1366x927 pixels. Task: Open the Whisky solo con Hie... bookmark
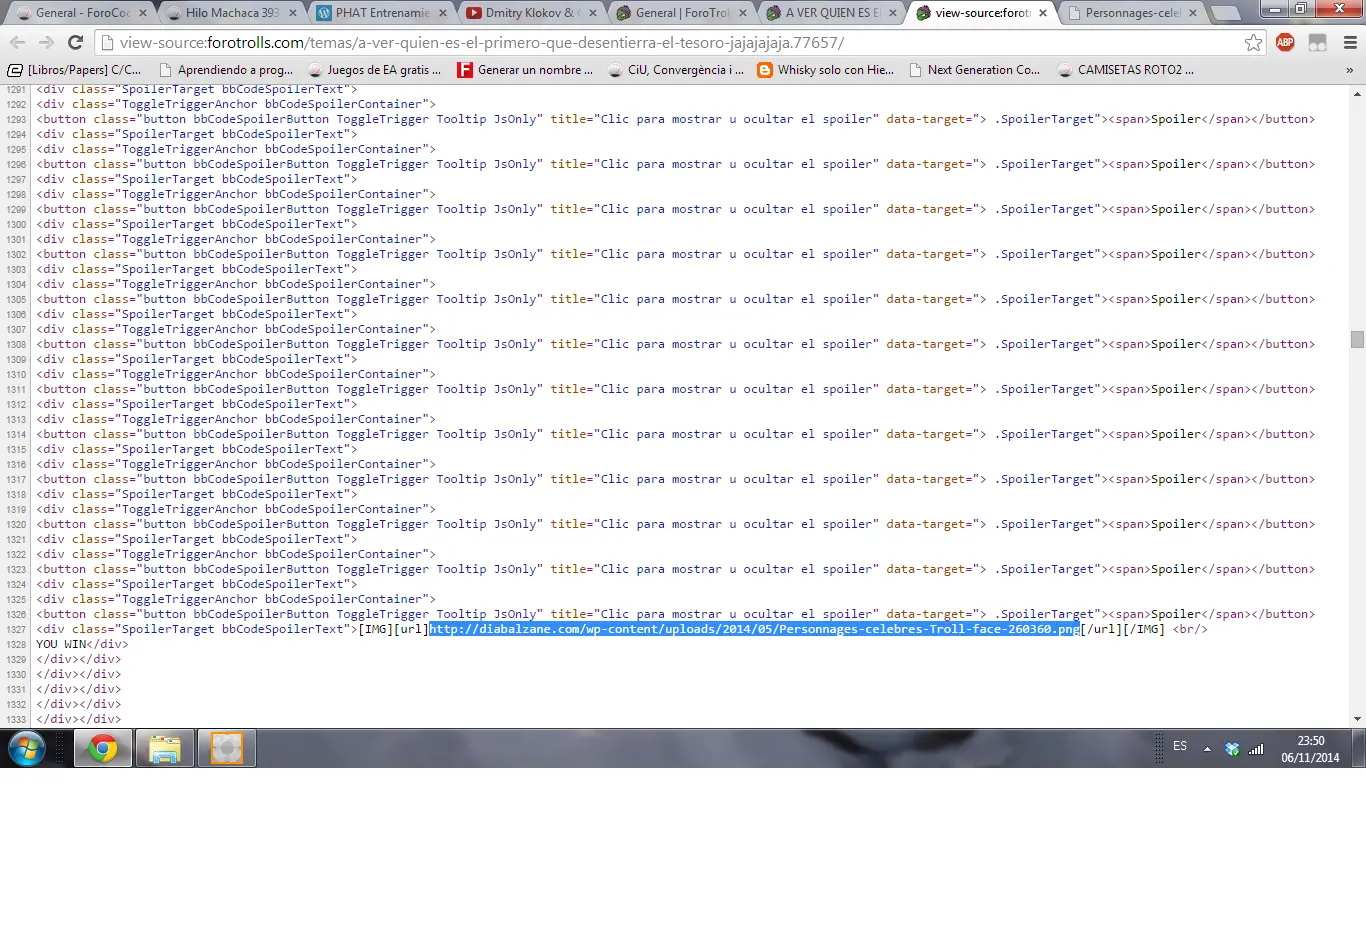click(x=826, y=70)
